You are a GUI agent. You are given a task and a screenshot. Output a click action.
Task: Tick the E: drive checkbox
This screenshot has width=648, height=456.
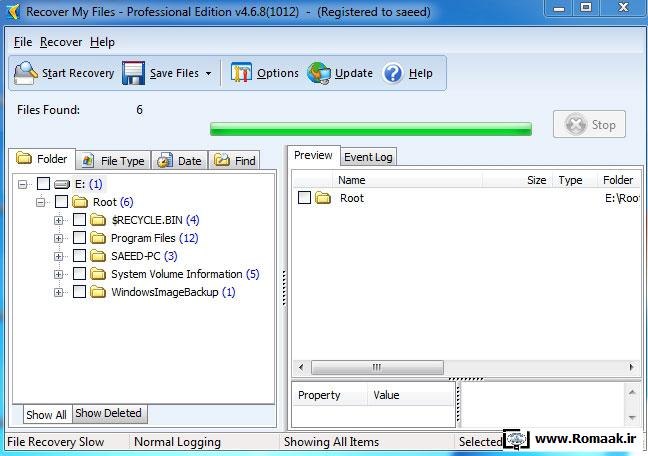[x=43, y=184]
